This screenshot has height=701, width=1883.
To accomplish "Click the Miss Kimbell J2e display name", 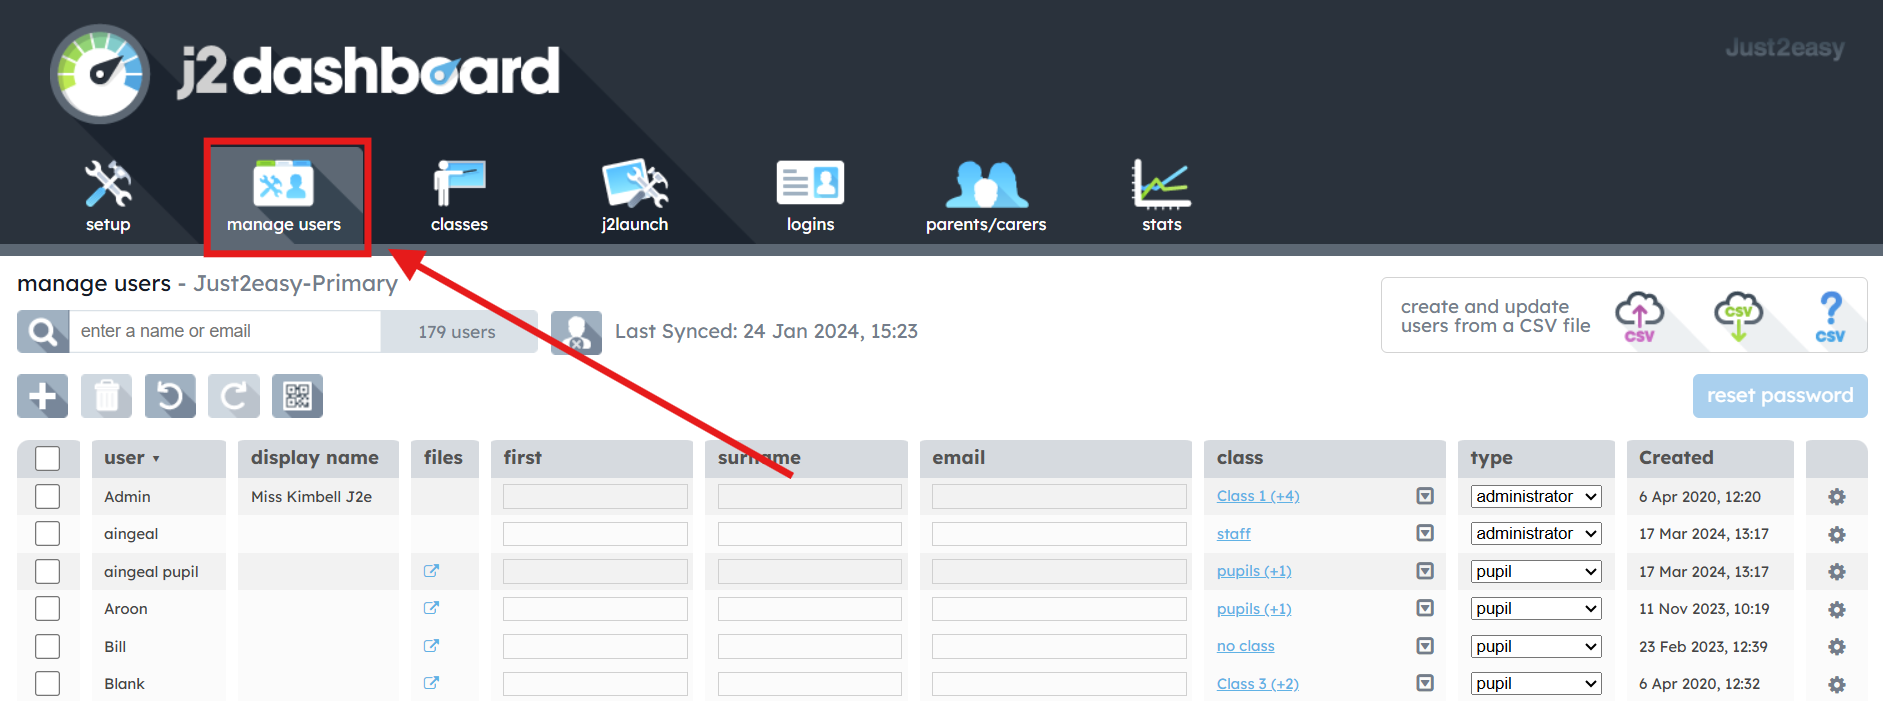I will tap(311, 496).
